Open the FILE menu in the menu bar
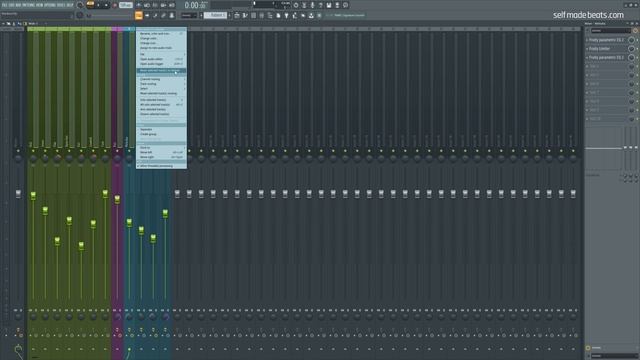The height and width of the screenshot is (360, 640). coord(4,5)
